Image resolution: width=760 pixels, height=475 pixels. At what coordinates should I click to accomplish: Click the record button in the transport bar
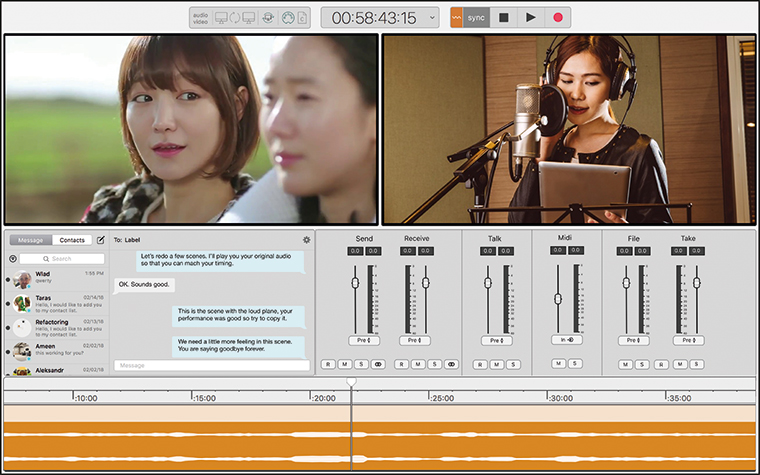pos(556,17)
